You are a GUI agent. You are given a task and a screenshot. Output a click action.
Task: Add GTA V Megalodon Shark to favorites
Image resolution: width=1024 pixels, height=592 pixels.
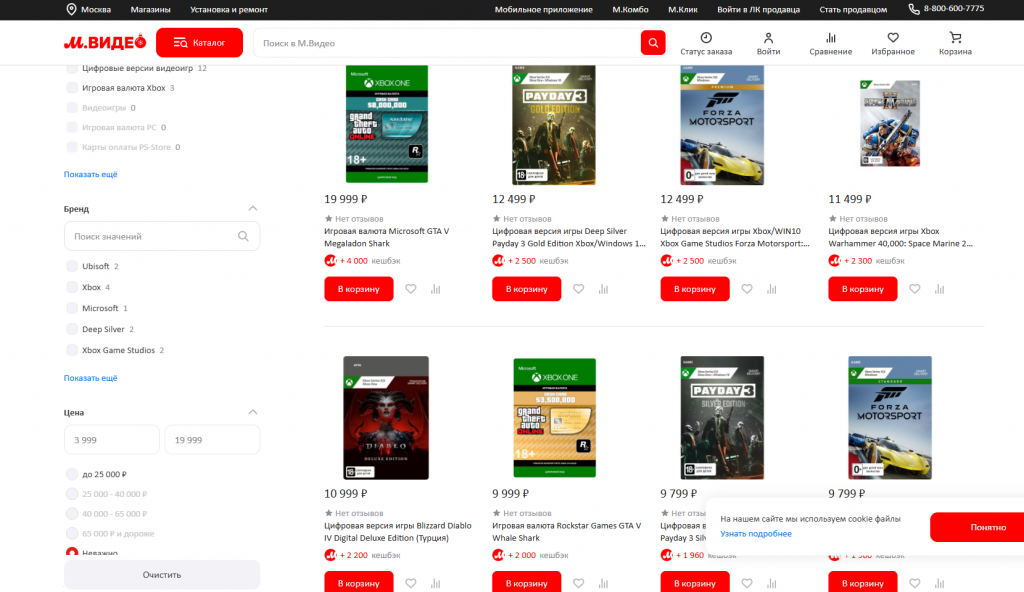[411, 289]
